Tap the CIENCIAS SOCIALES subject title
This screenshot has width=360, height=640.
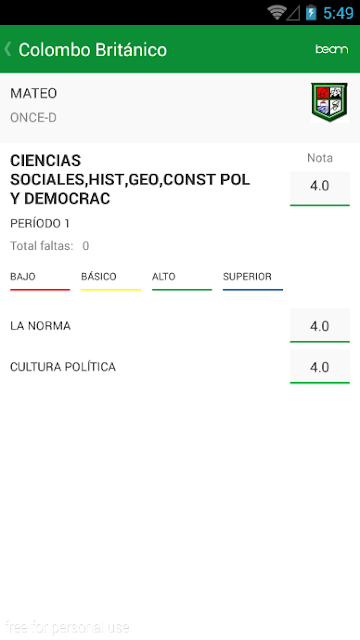(130, 180)
